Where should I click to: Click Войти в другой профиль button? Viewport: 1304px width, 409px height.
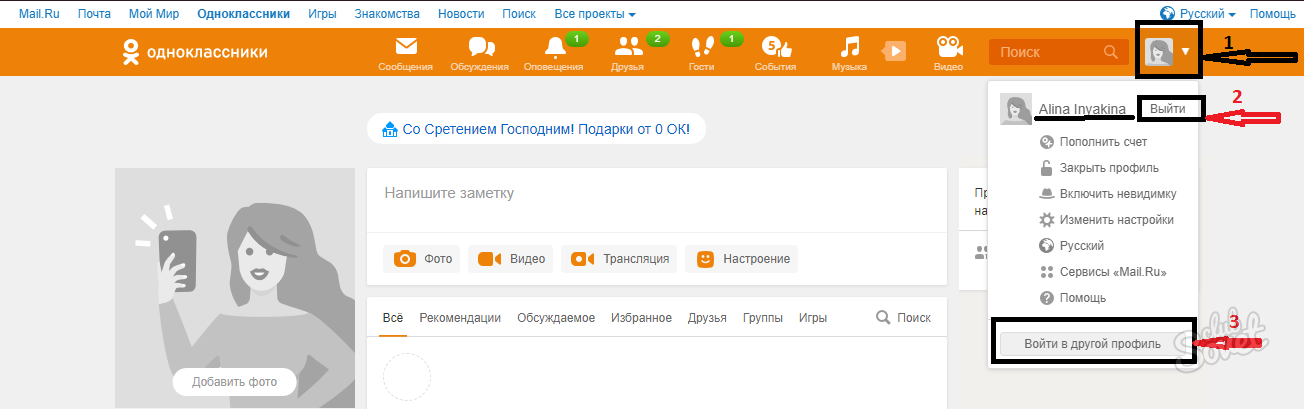point(1093,344)
